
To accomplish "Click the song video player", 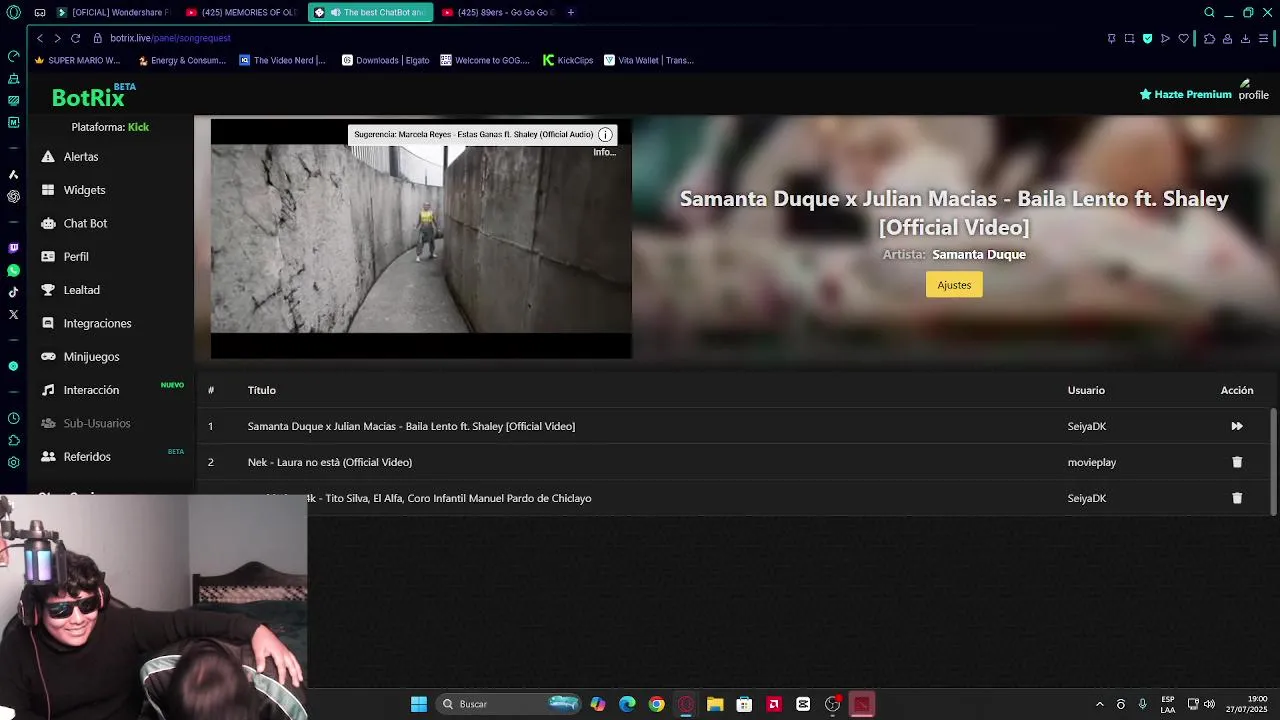I will click(421, 238).
